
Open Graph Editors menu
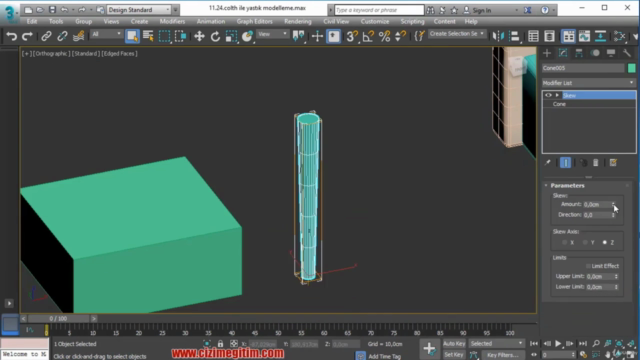click(x=254, y=22)
